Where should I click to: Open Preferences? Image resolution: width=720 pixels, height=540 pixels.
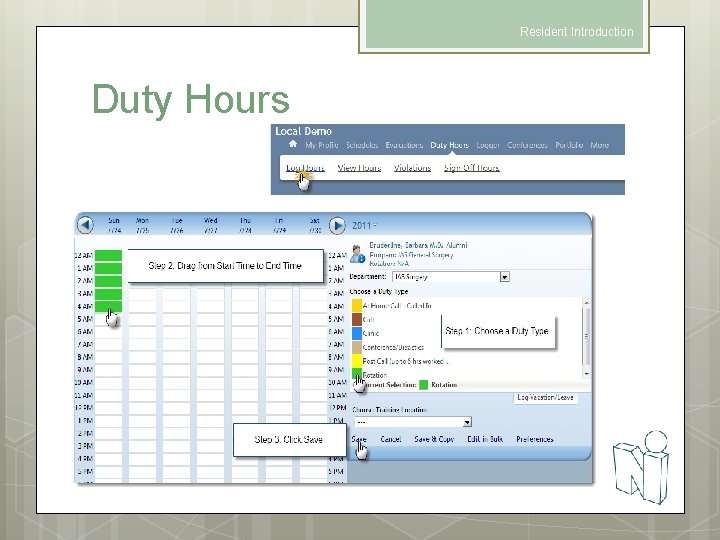click(534, 439)
